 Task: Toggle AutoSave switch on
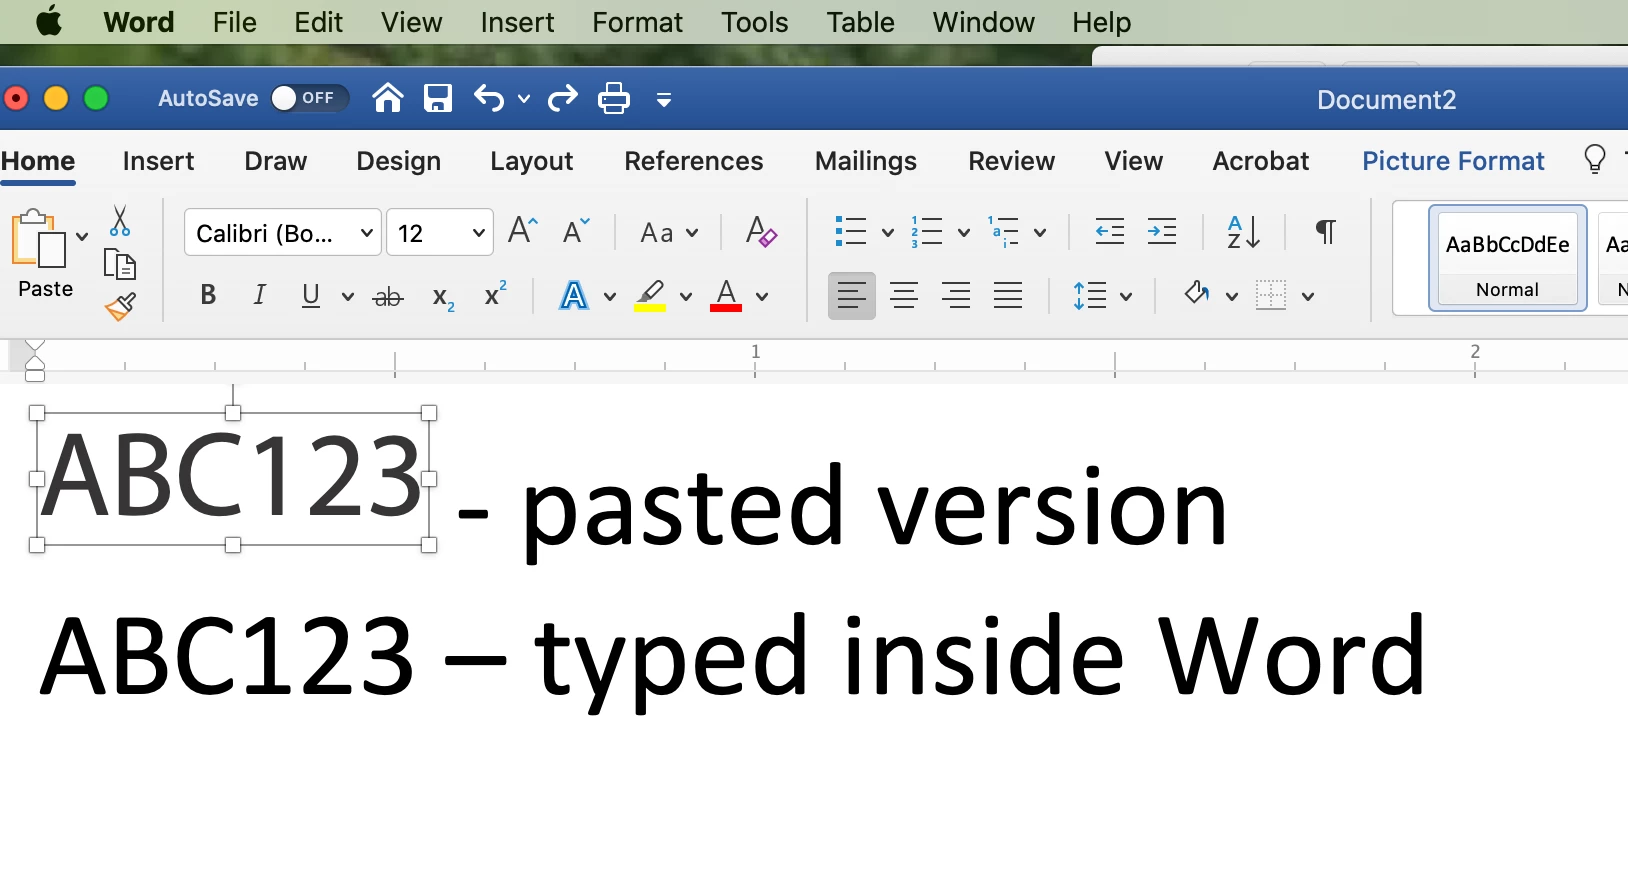(309, 98)
